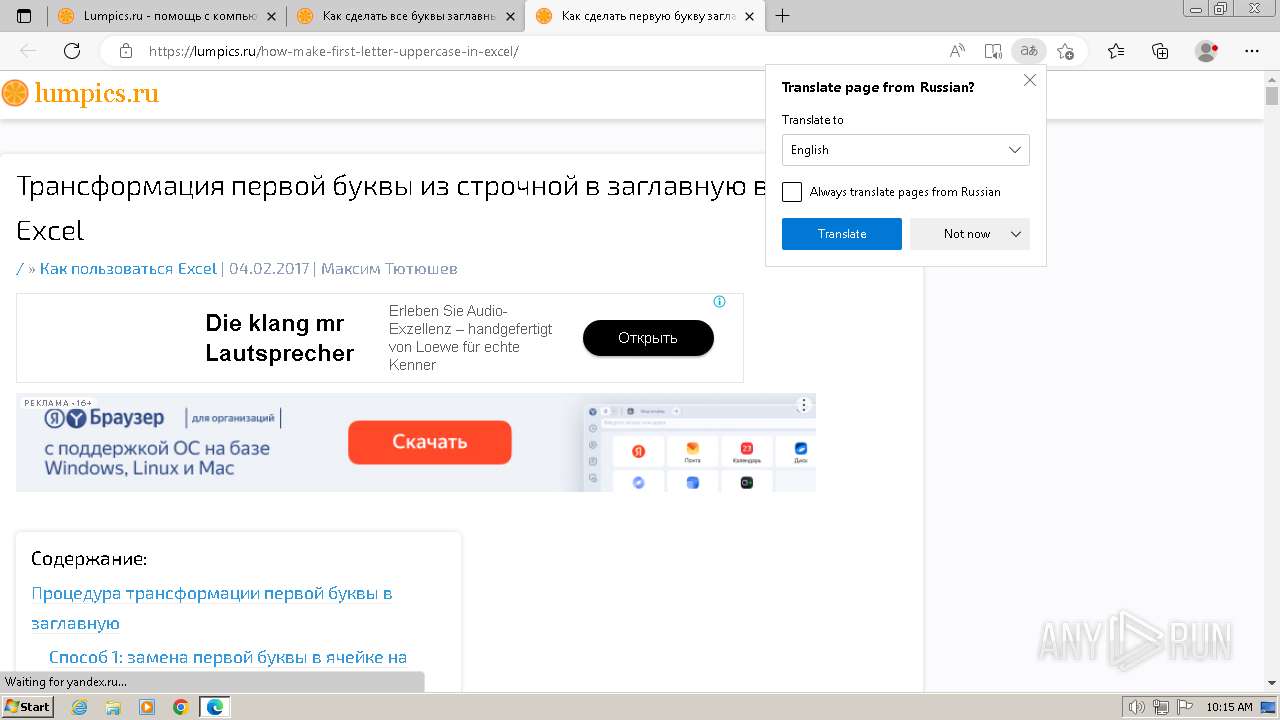
Task: Click the lumpics.ru logo
Action: point(80,94)
